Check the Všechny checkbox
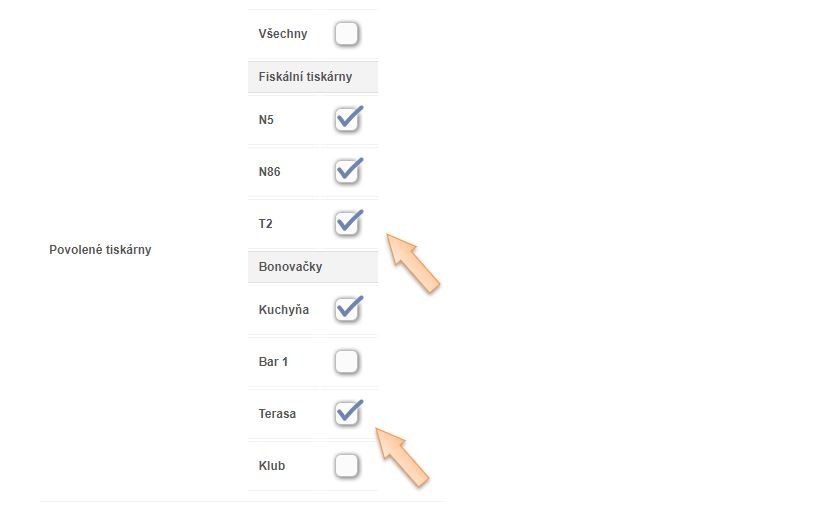 pyautogui.click(x=346, y=34)
